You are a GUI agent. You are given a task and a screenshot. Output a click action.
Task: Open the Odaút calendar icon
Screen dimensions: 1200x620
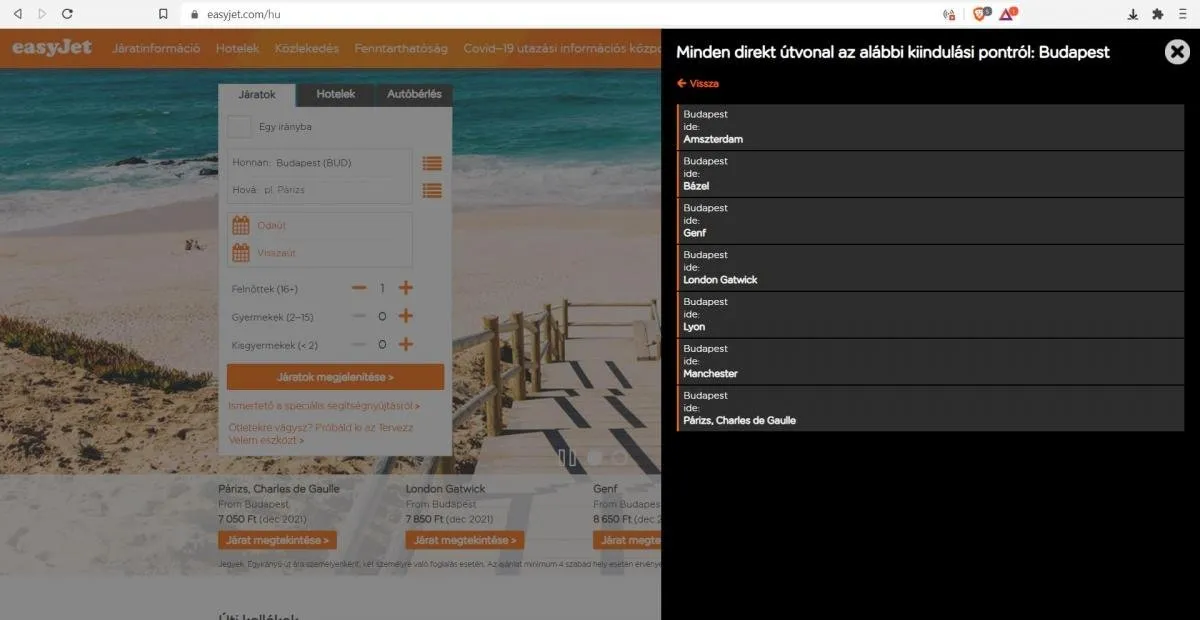click(241, 225)
